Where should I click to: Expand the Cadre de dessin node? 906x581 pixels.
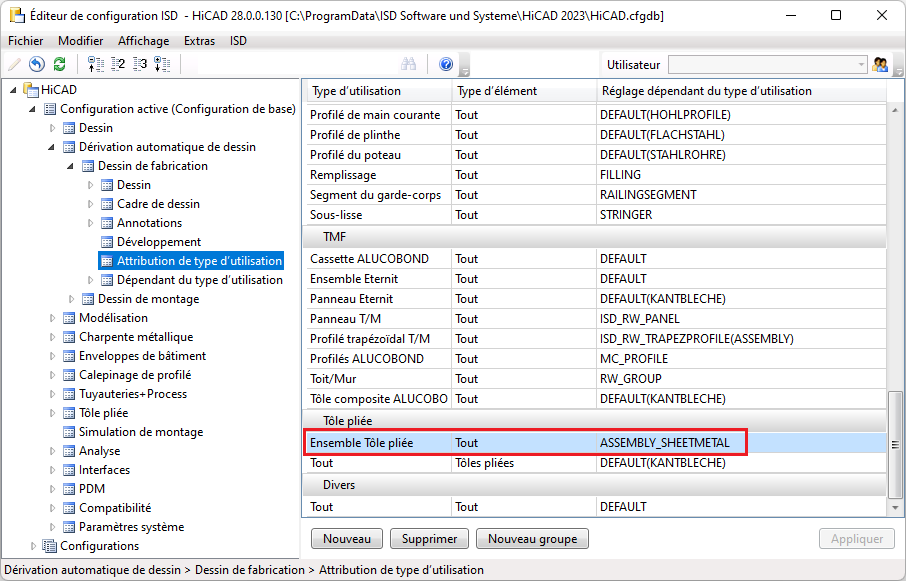[x=90, y=204]
